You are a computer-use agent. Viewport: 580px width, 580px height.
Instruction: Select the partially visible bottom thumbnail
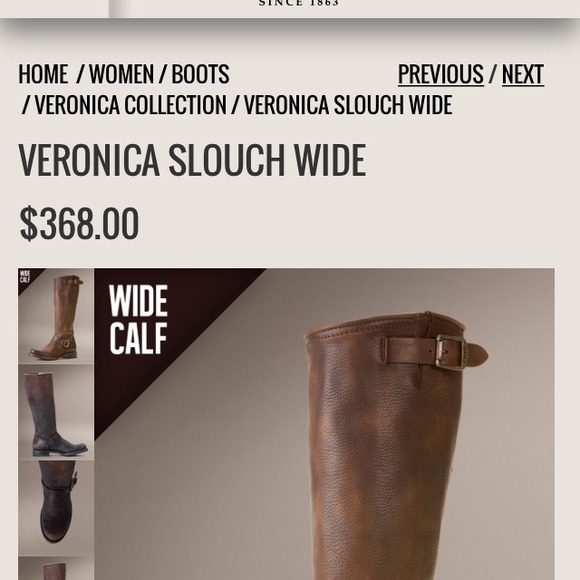(x=56, y=569)
